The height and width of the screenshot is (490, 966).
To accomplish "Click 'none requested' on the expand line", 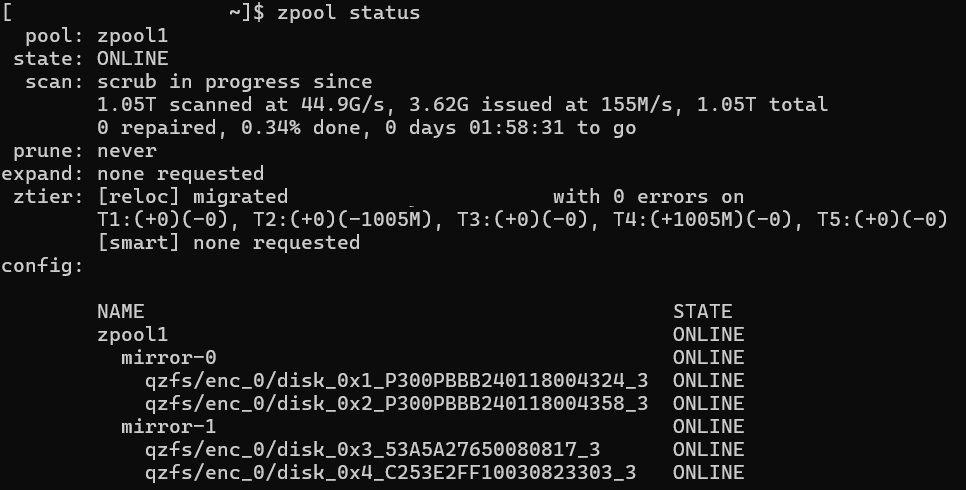I will pyautogui.click(x=180, y=173).
